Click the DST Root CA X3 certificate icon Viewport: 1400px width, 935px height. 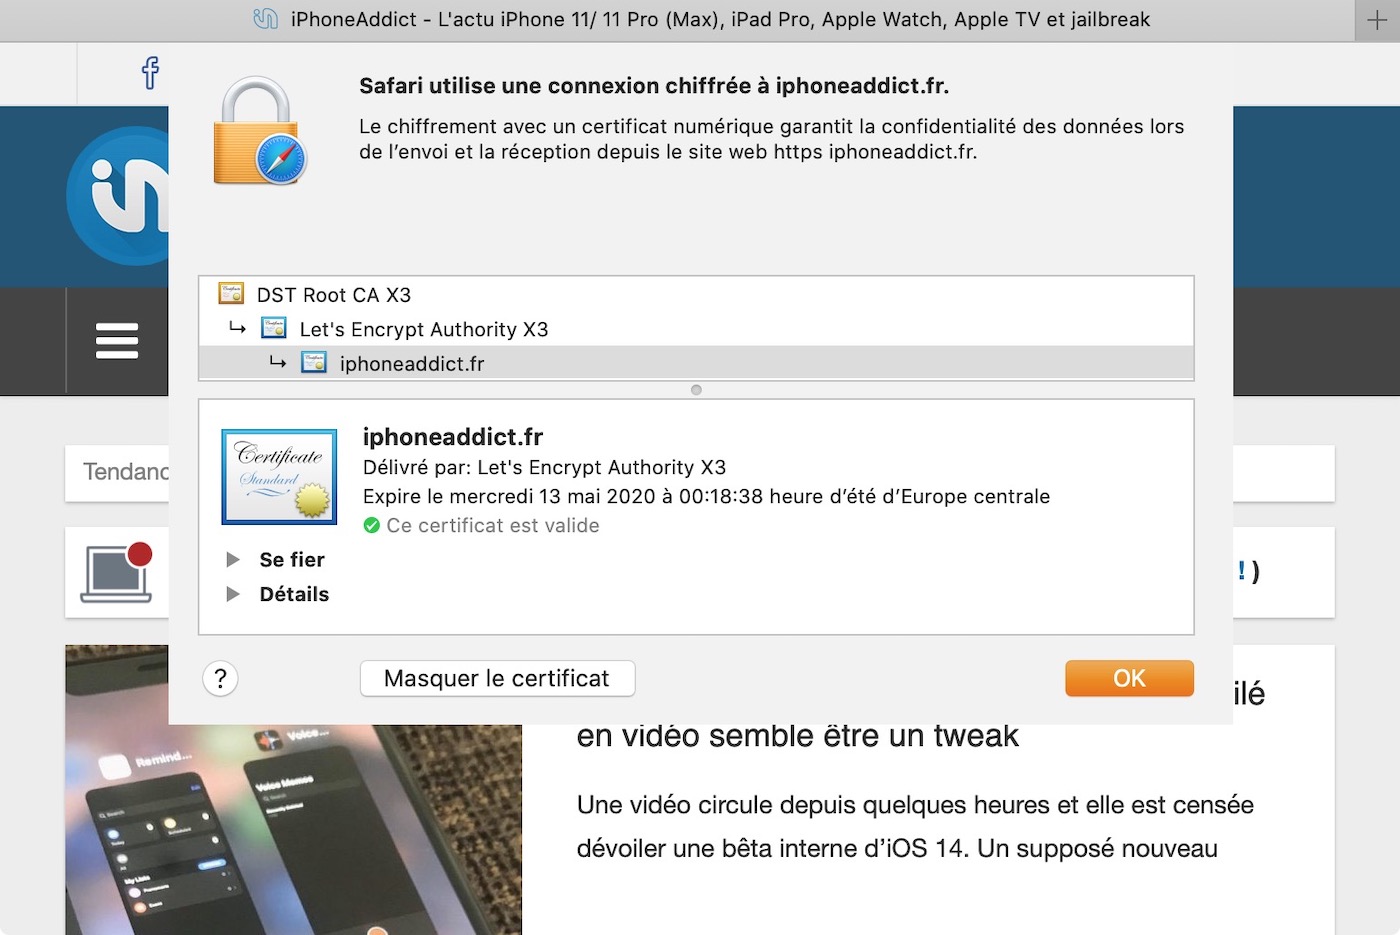coord(231,294)
